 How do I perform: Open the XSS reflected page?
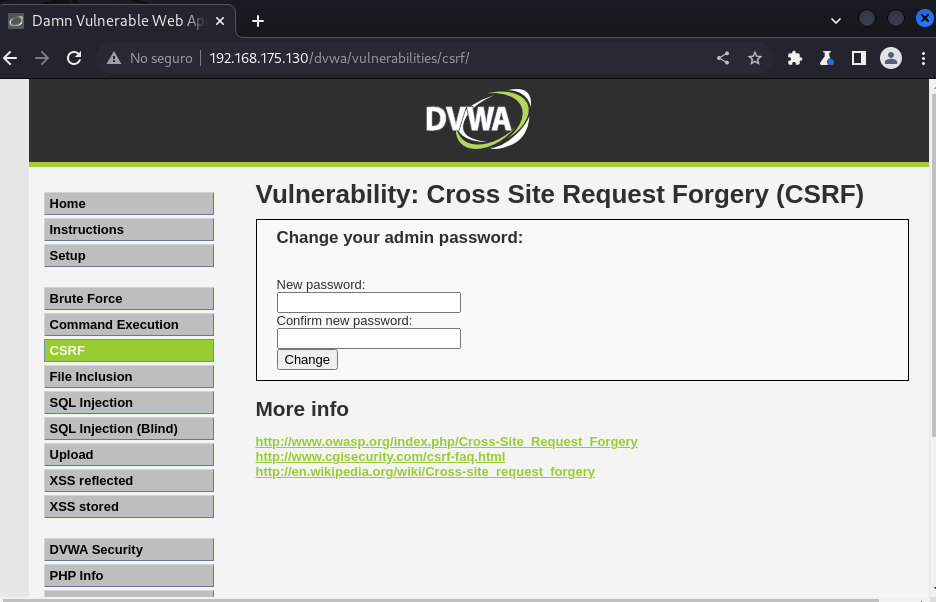[x=129, y=480]
